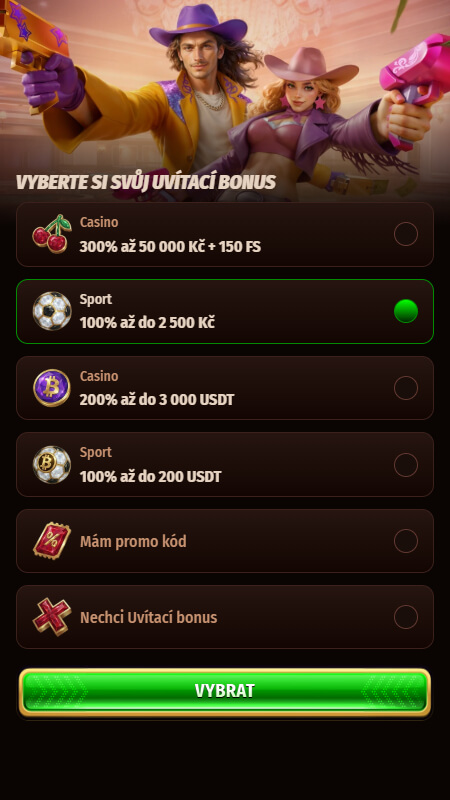Click the Mám promo kód label
The image size is (450, 800).
[x=133, y=541]
